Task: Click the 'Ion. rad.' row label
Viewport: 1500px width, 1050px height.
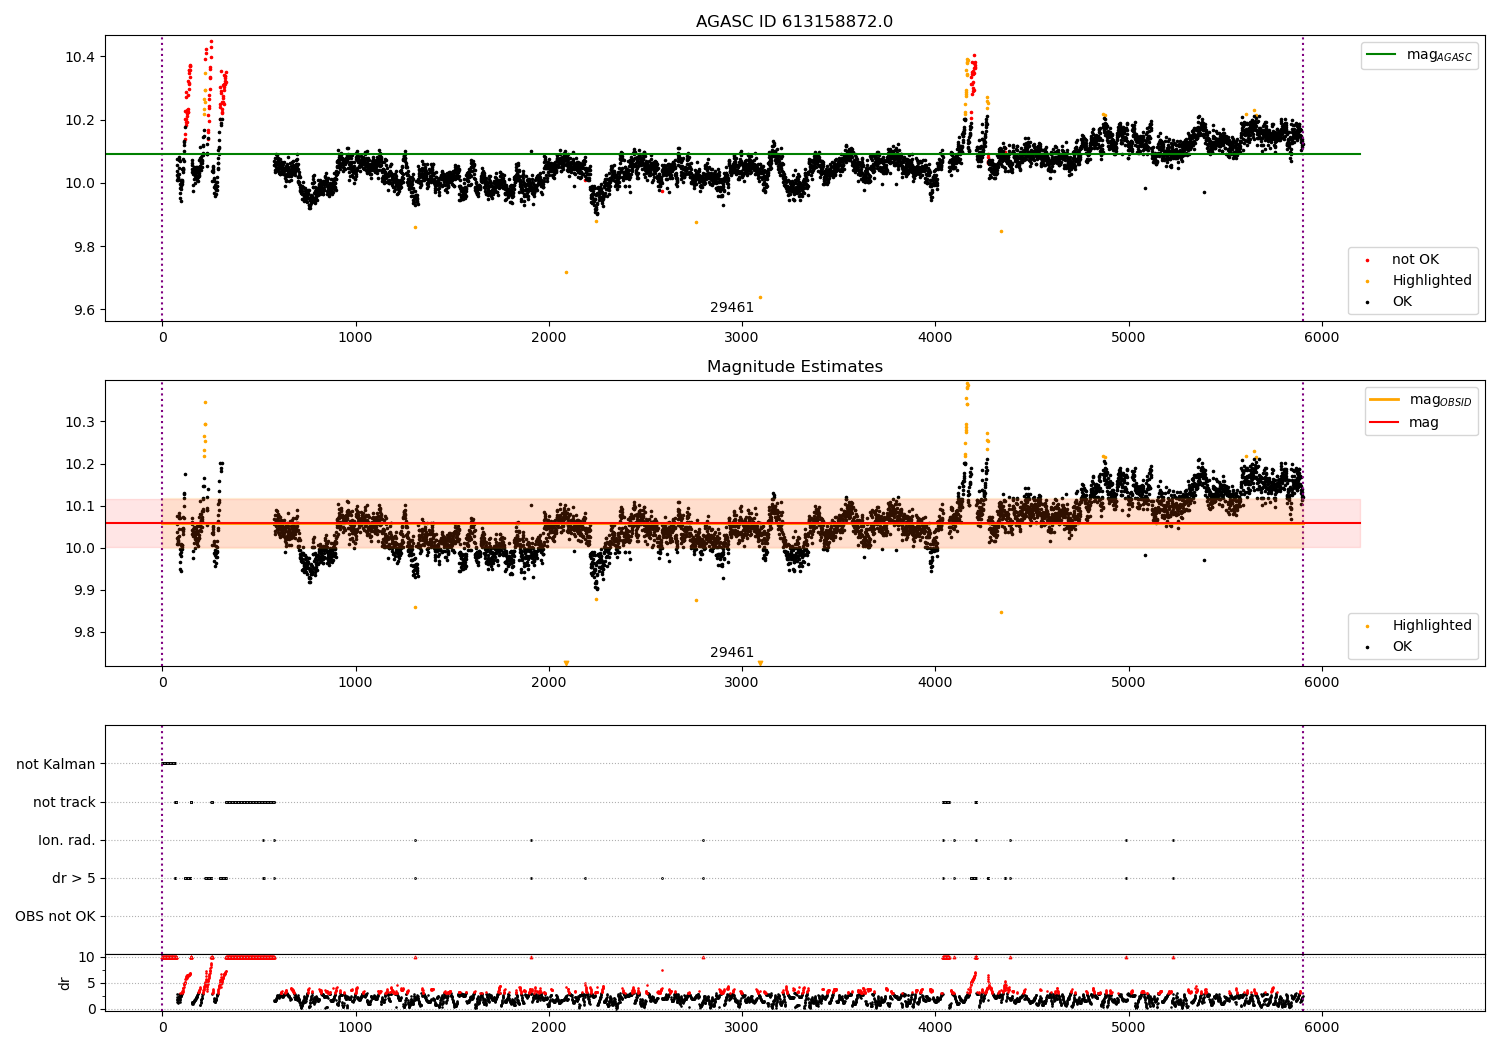Action: point(67,840)
